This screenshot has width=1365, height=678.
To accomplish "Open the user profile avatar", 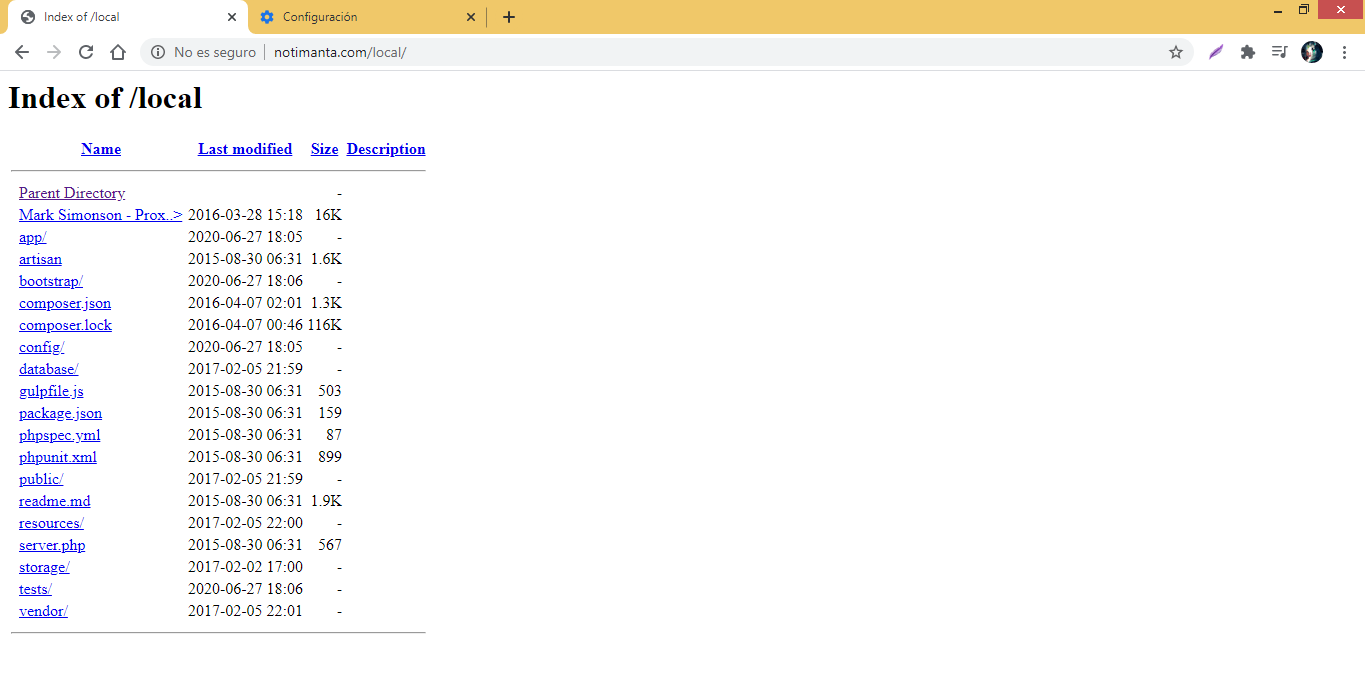I will point(1312,52).
